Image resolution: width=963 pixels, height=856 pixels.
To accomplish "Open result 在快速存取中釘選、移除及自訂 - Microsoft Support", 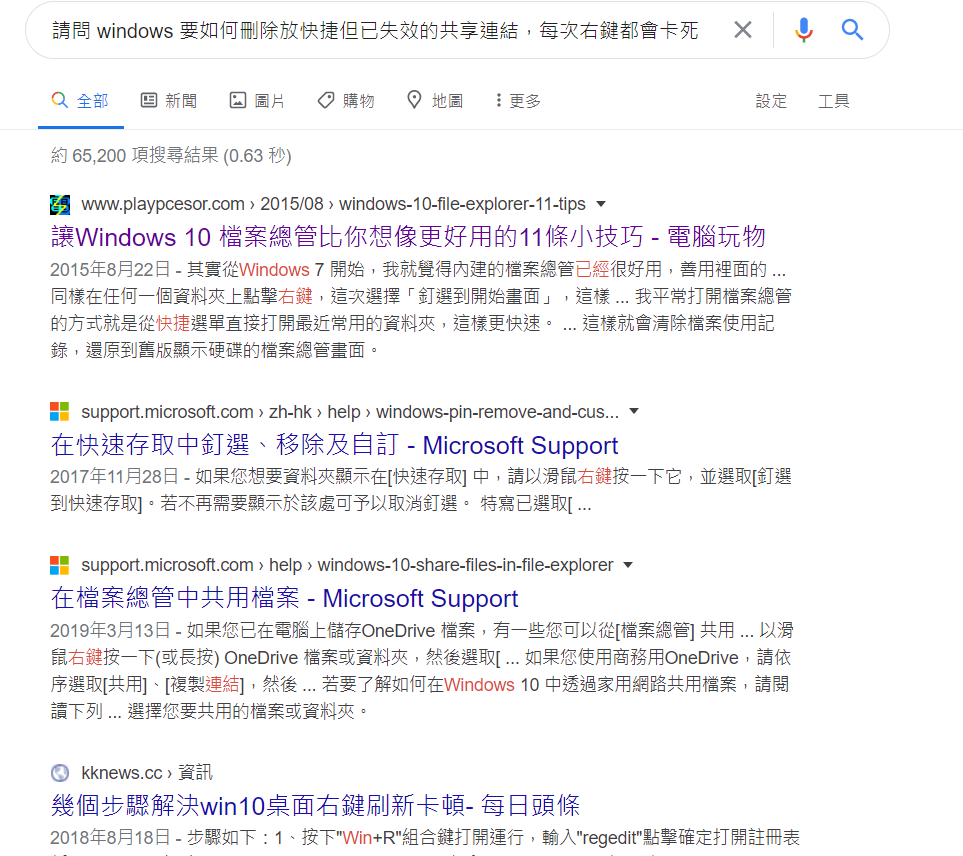I will 335,445.
